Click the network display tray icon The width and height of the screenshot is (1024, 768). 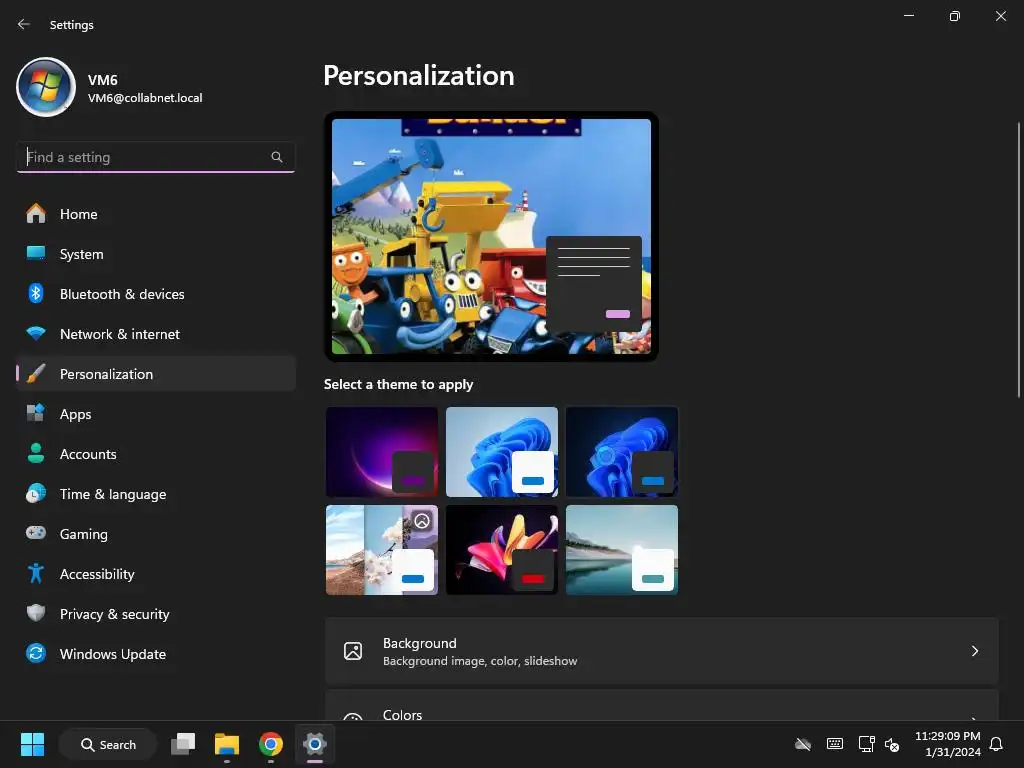867,744
